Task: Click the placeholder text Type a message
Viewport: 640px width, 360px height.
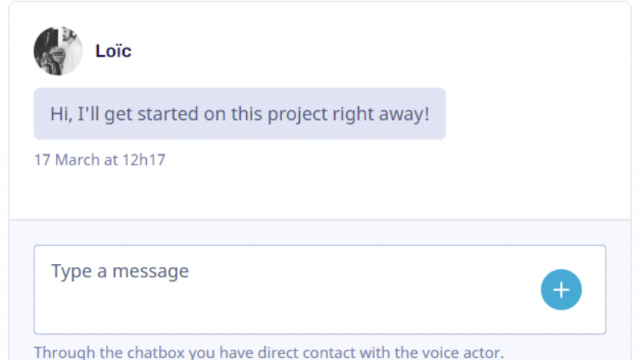Action: coord(120,271)
